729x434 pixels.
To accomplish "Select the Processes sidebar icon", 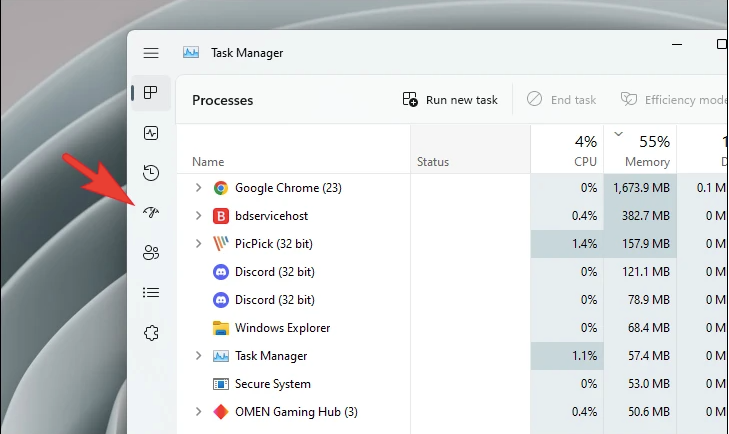I will (x=151, y=93).
